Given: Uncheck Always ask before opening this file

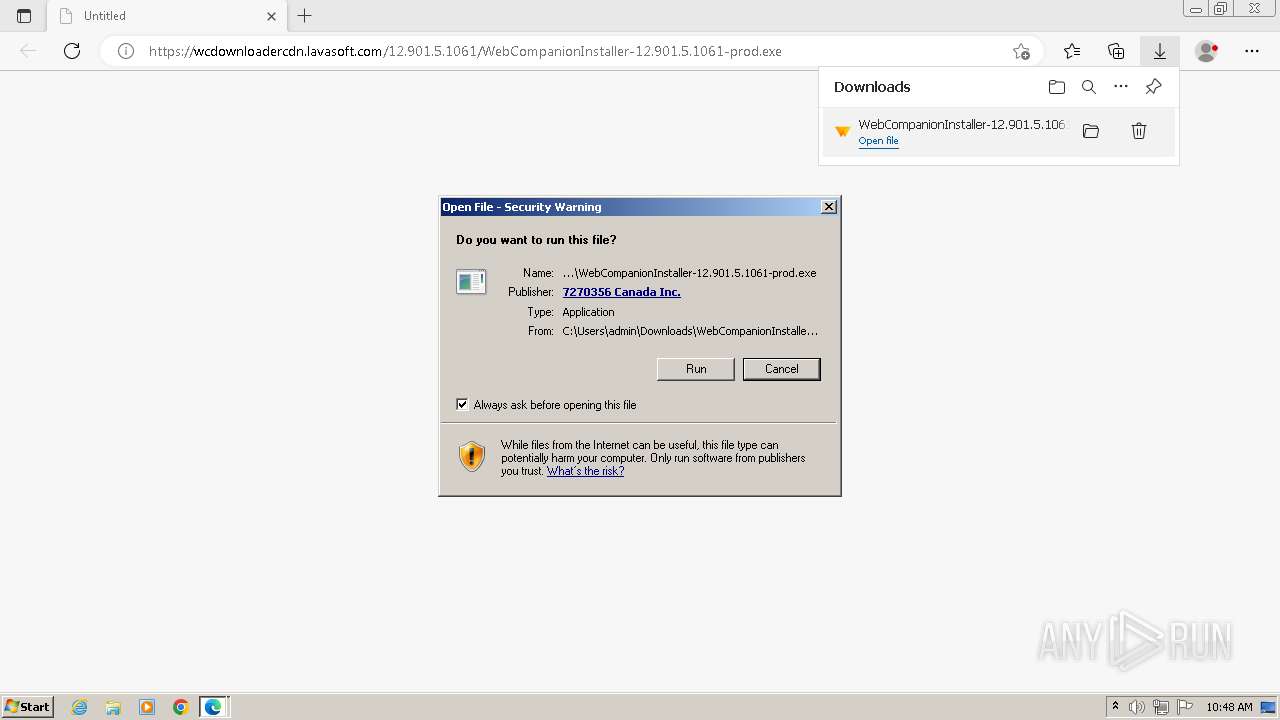Looking at the screenshot, I should tap(462, 405).
